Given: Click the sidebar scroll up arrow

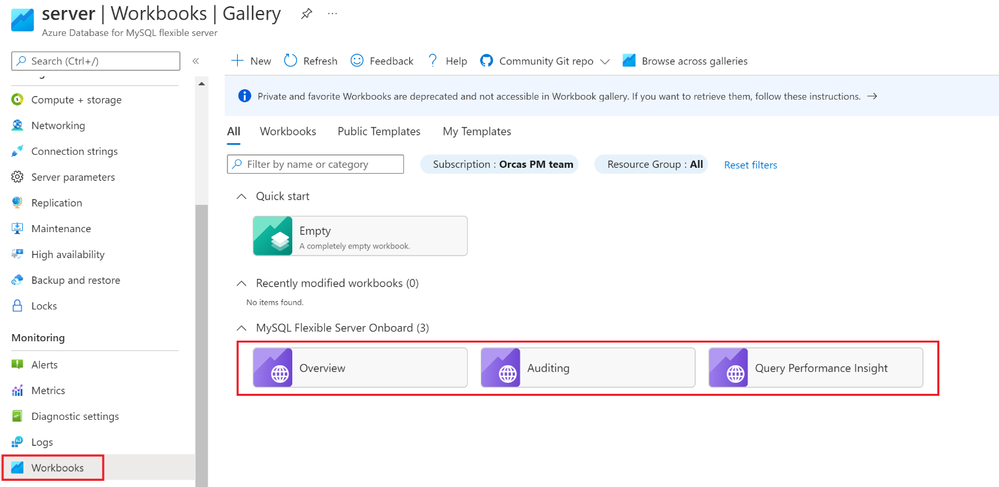Looking at the screenshot, I should tap(201, 84).
